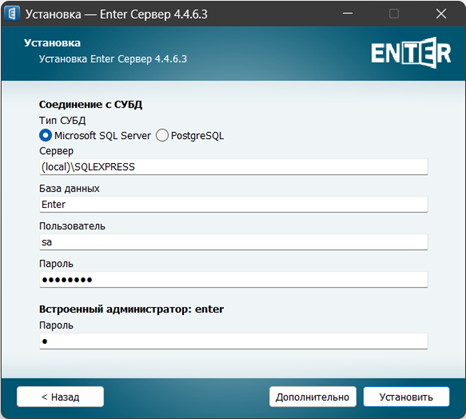This screenshot has width=466, height=419.
Task: Select the Microsoft SQL Server radio button
Action: [45, 136]
